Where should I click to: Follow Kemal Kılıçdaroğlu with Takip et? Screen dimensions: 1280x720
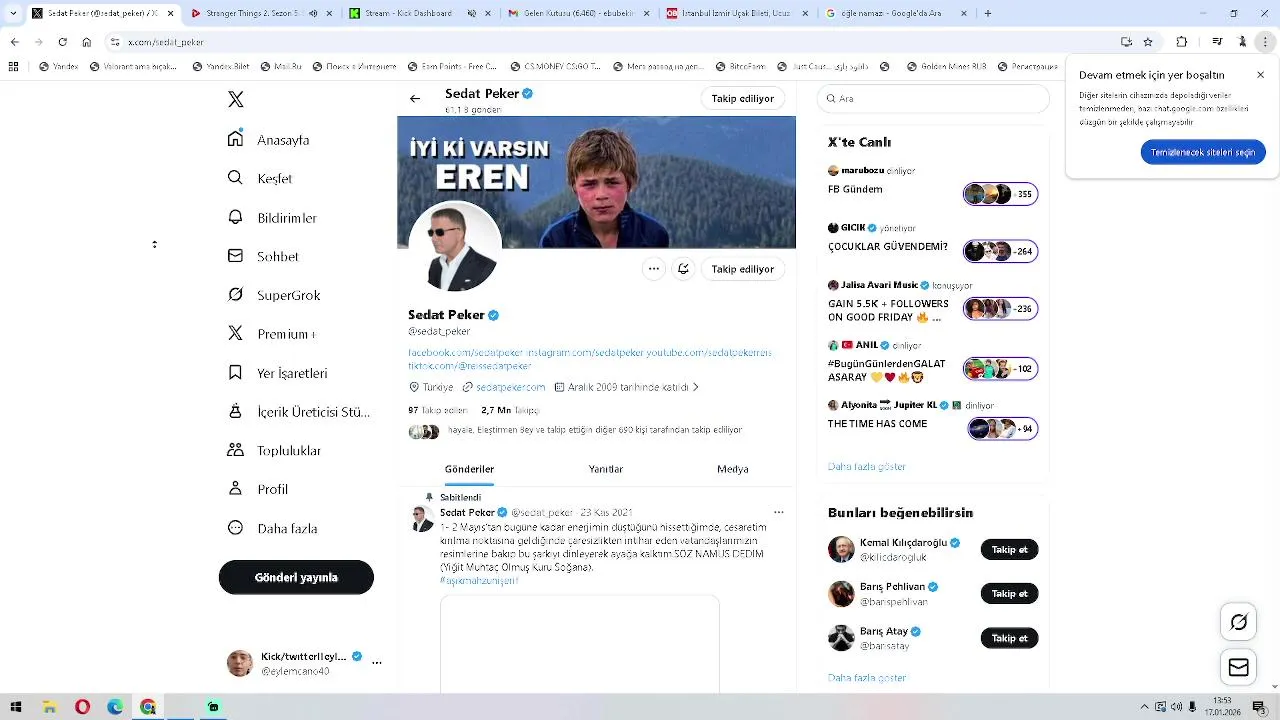(1009, 550)
